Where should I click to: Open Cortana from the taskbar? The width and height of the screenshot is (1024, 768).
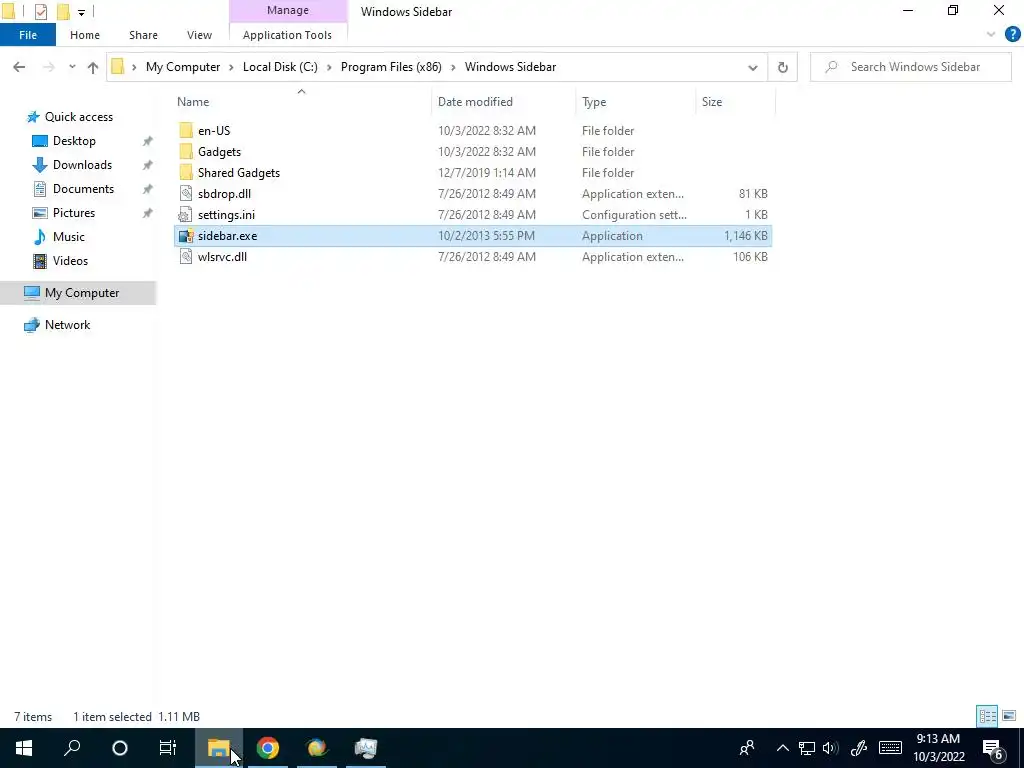pos(120,748)
